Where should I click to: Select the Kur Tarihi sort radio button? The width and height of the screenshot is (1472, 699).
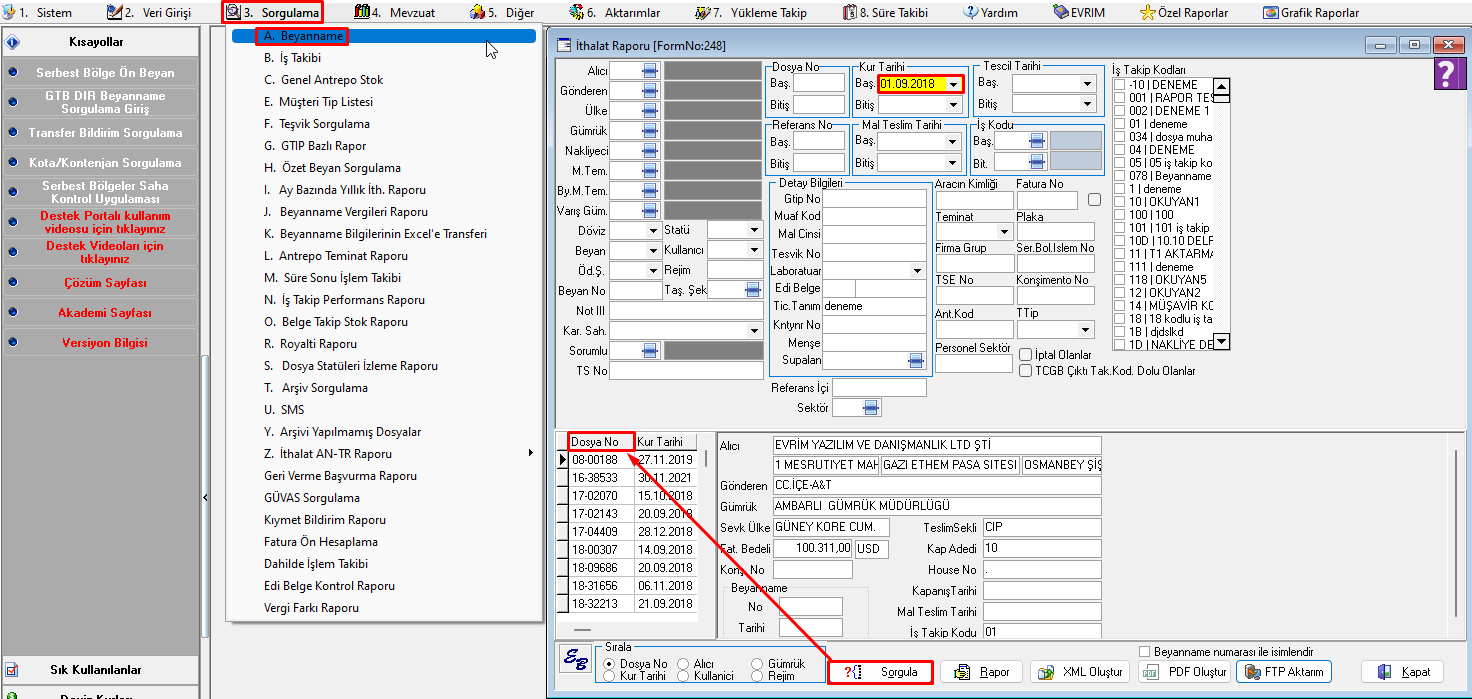point(610,676)
